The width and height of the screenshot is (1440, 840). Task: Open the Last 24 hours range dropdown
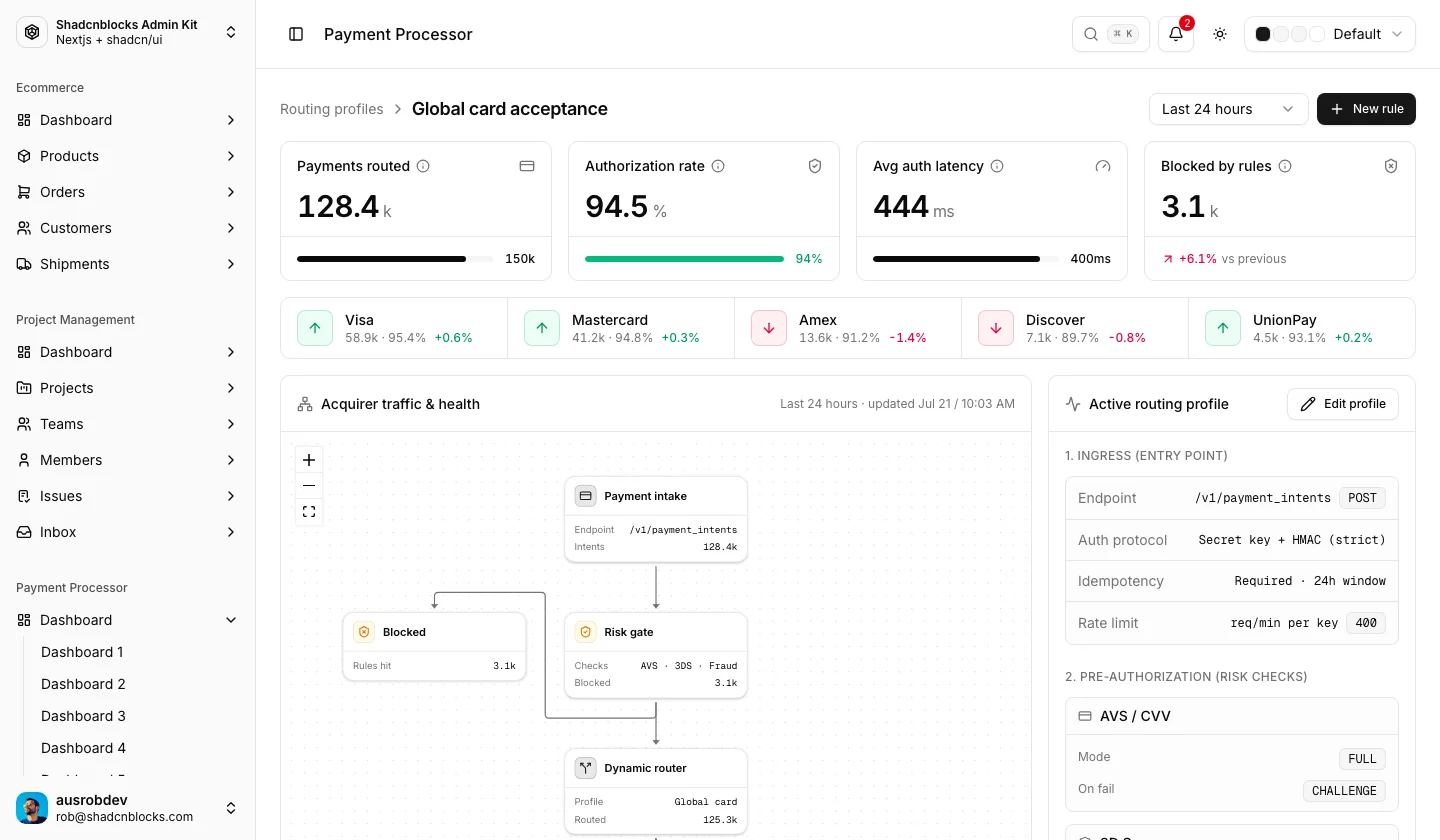pyautogui.click(x=1229, y=109)
